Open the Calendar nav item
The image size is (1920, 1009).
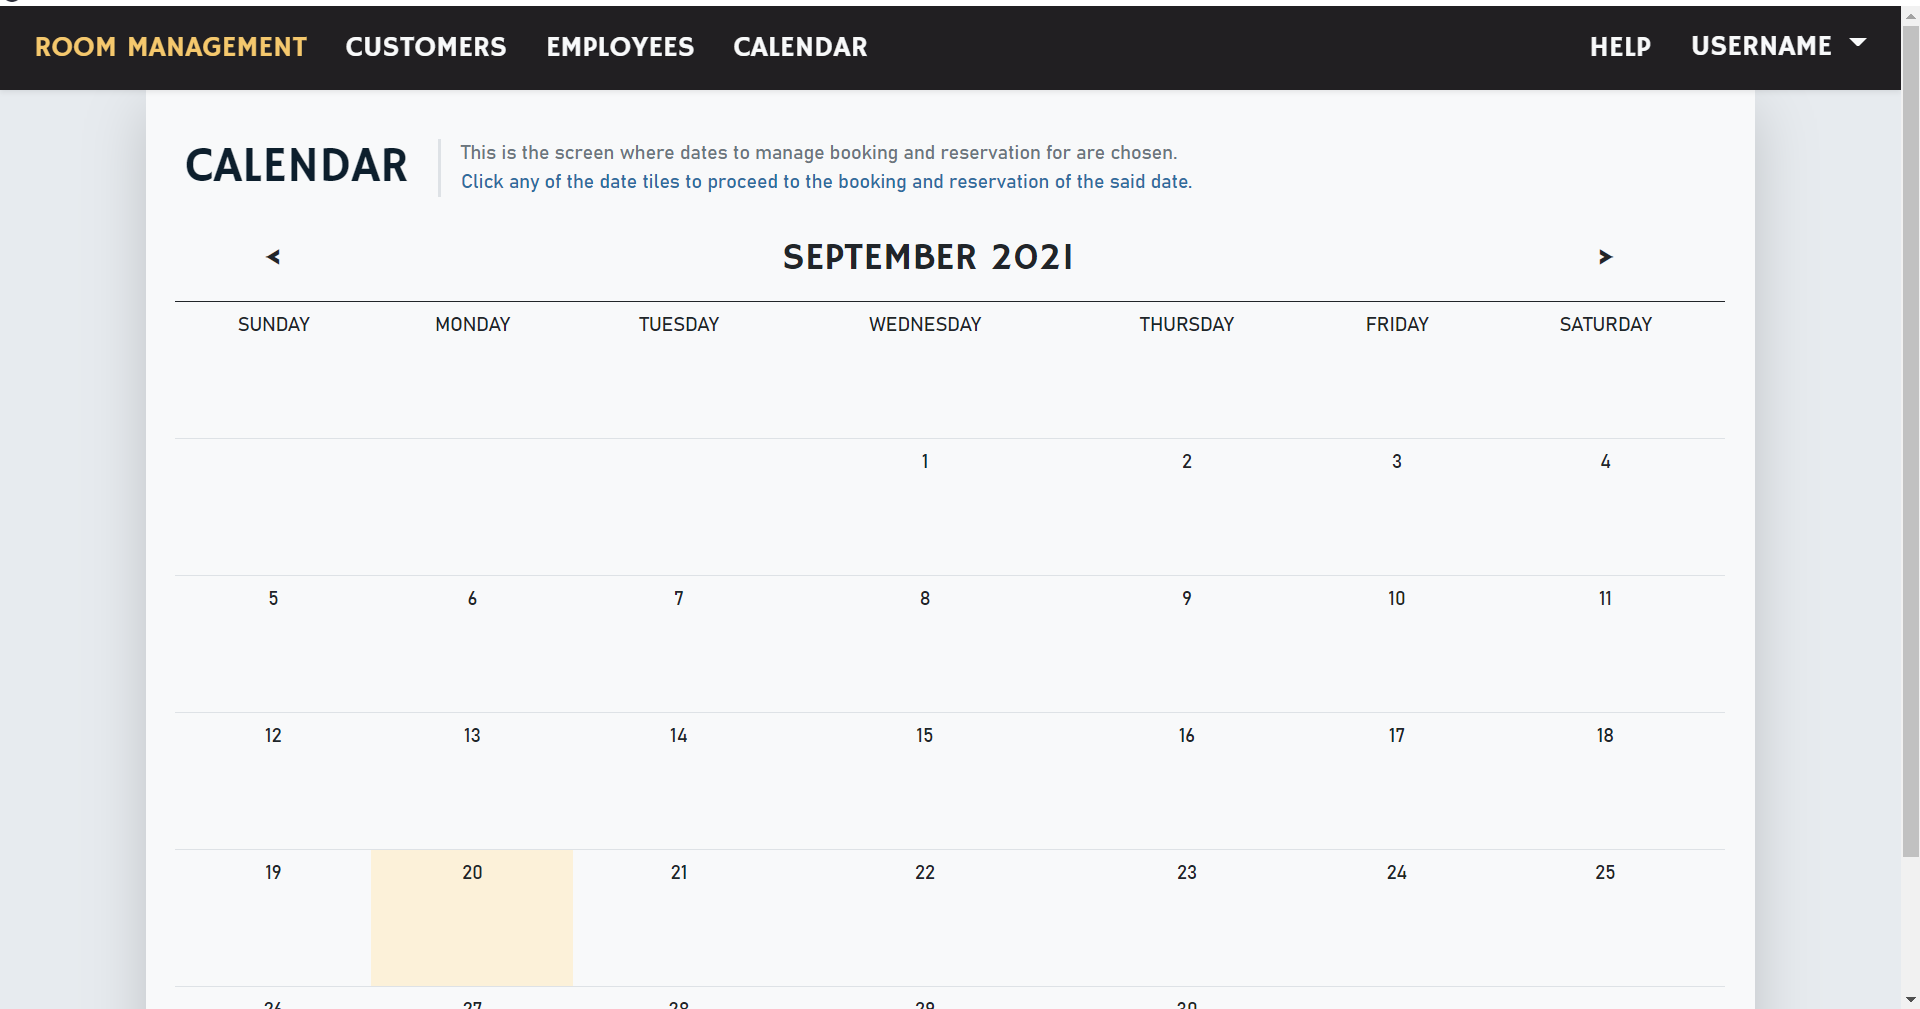coord(800,47)
